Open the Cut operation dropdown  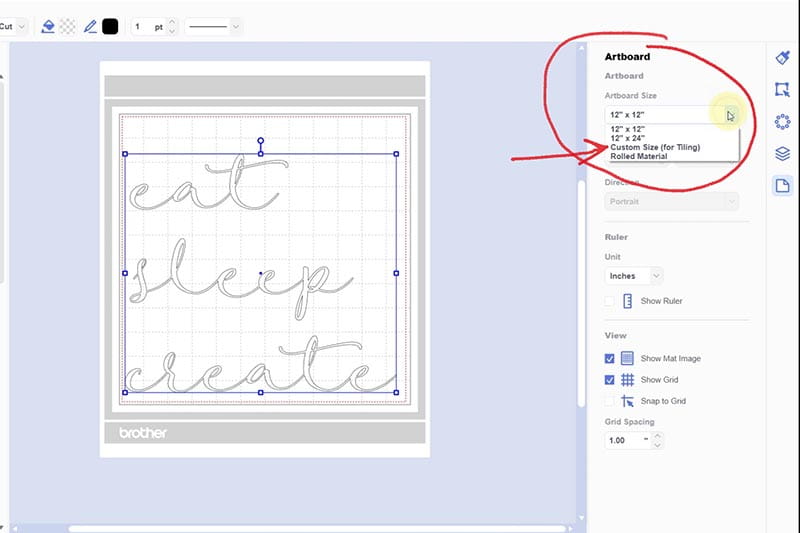(16, 27)
